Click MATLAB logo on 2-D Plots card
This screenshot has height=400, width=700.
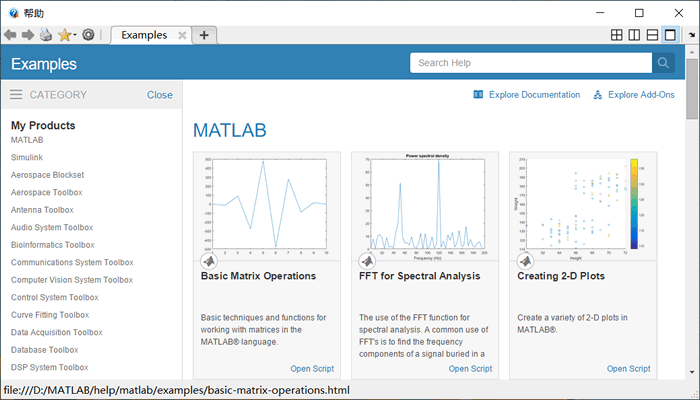coord(525,261)
